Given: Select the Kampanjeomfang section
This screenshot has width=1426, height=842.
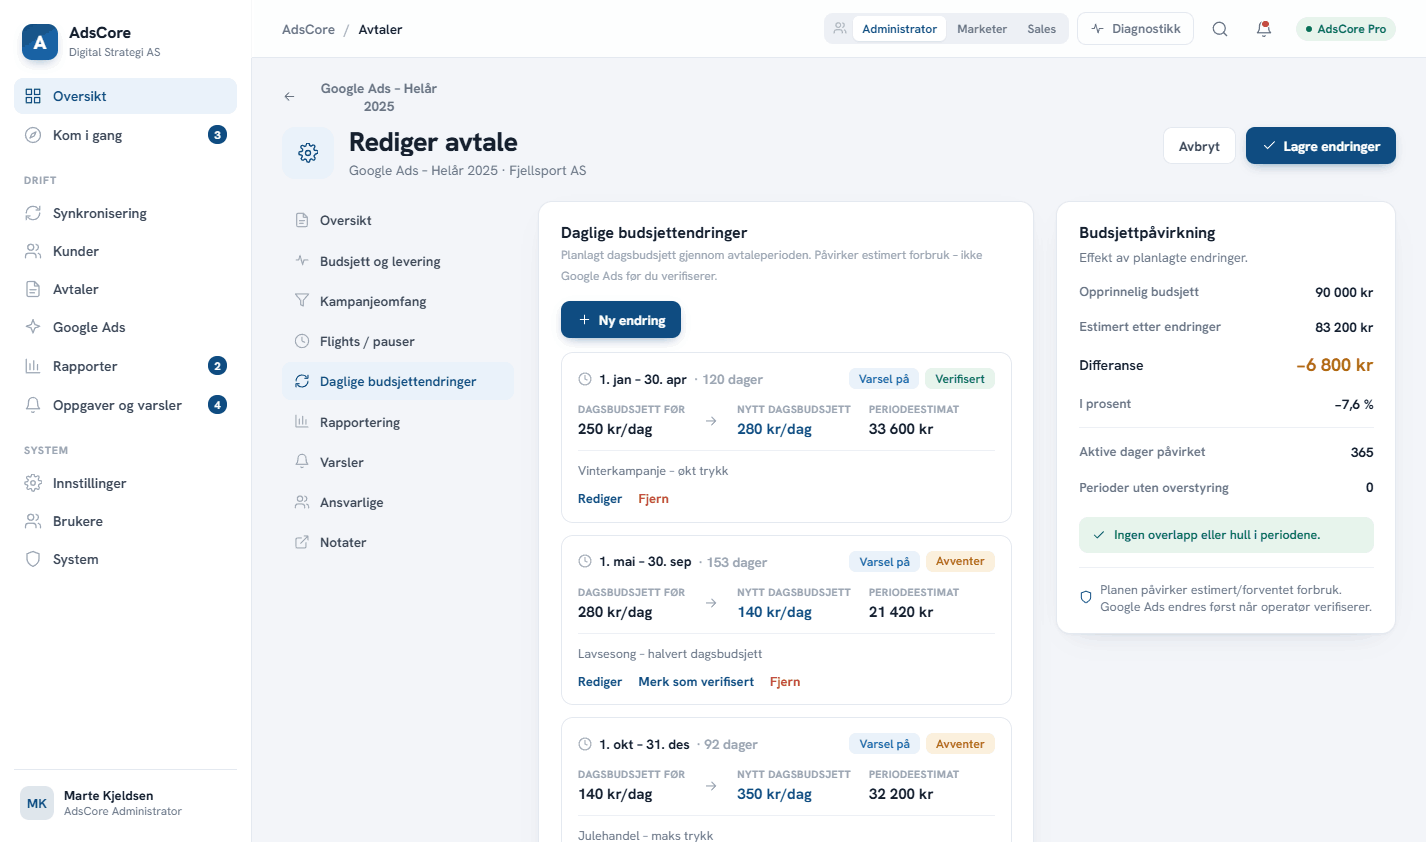Looking at the screenshot, I should click(398, 301).
